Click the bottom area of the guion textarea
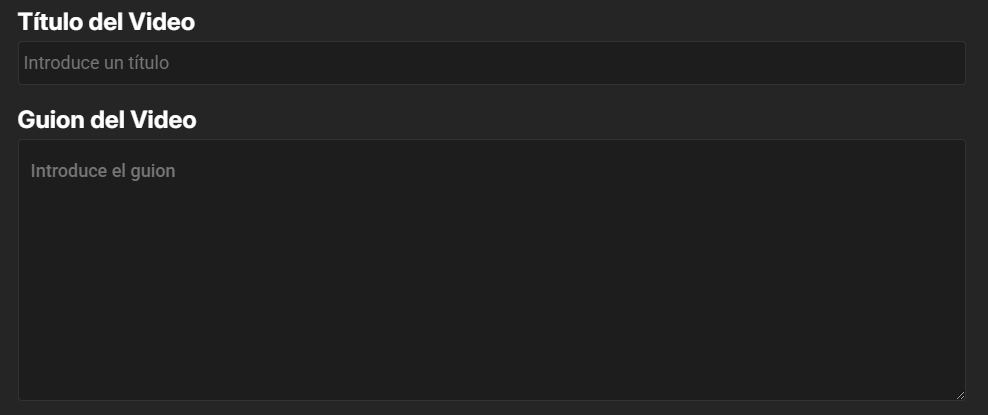 (x=491, y=378)
